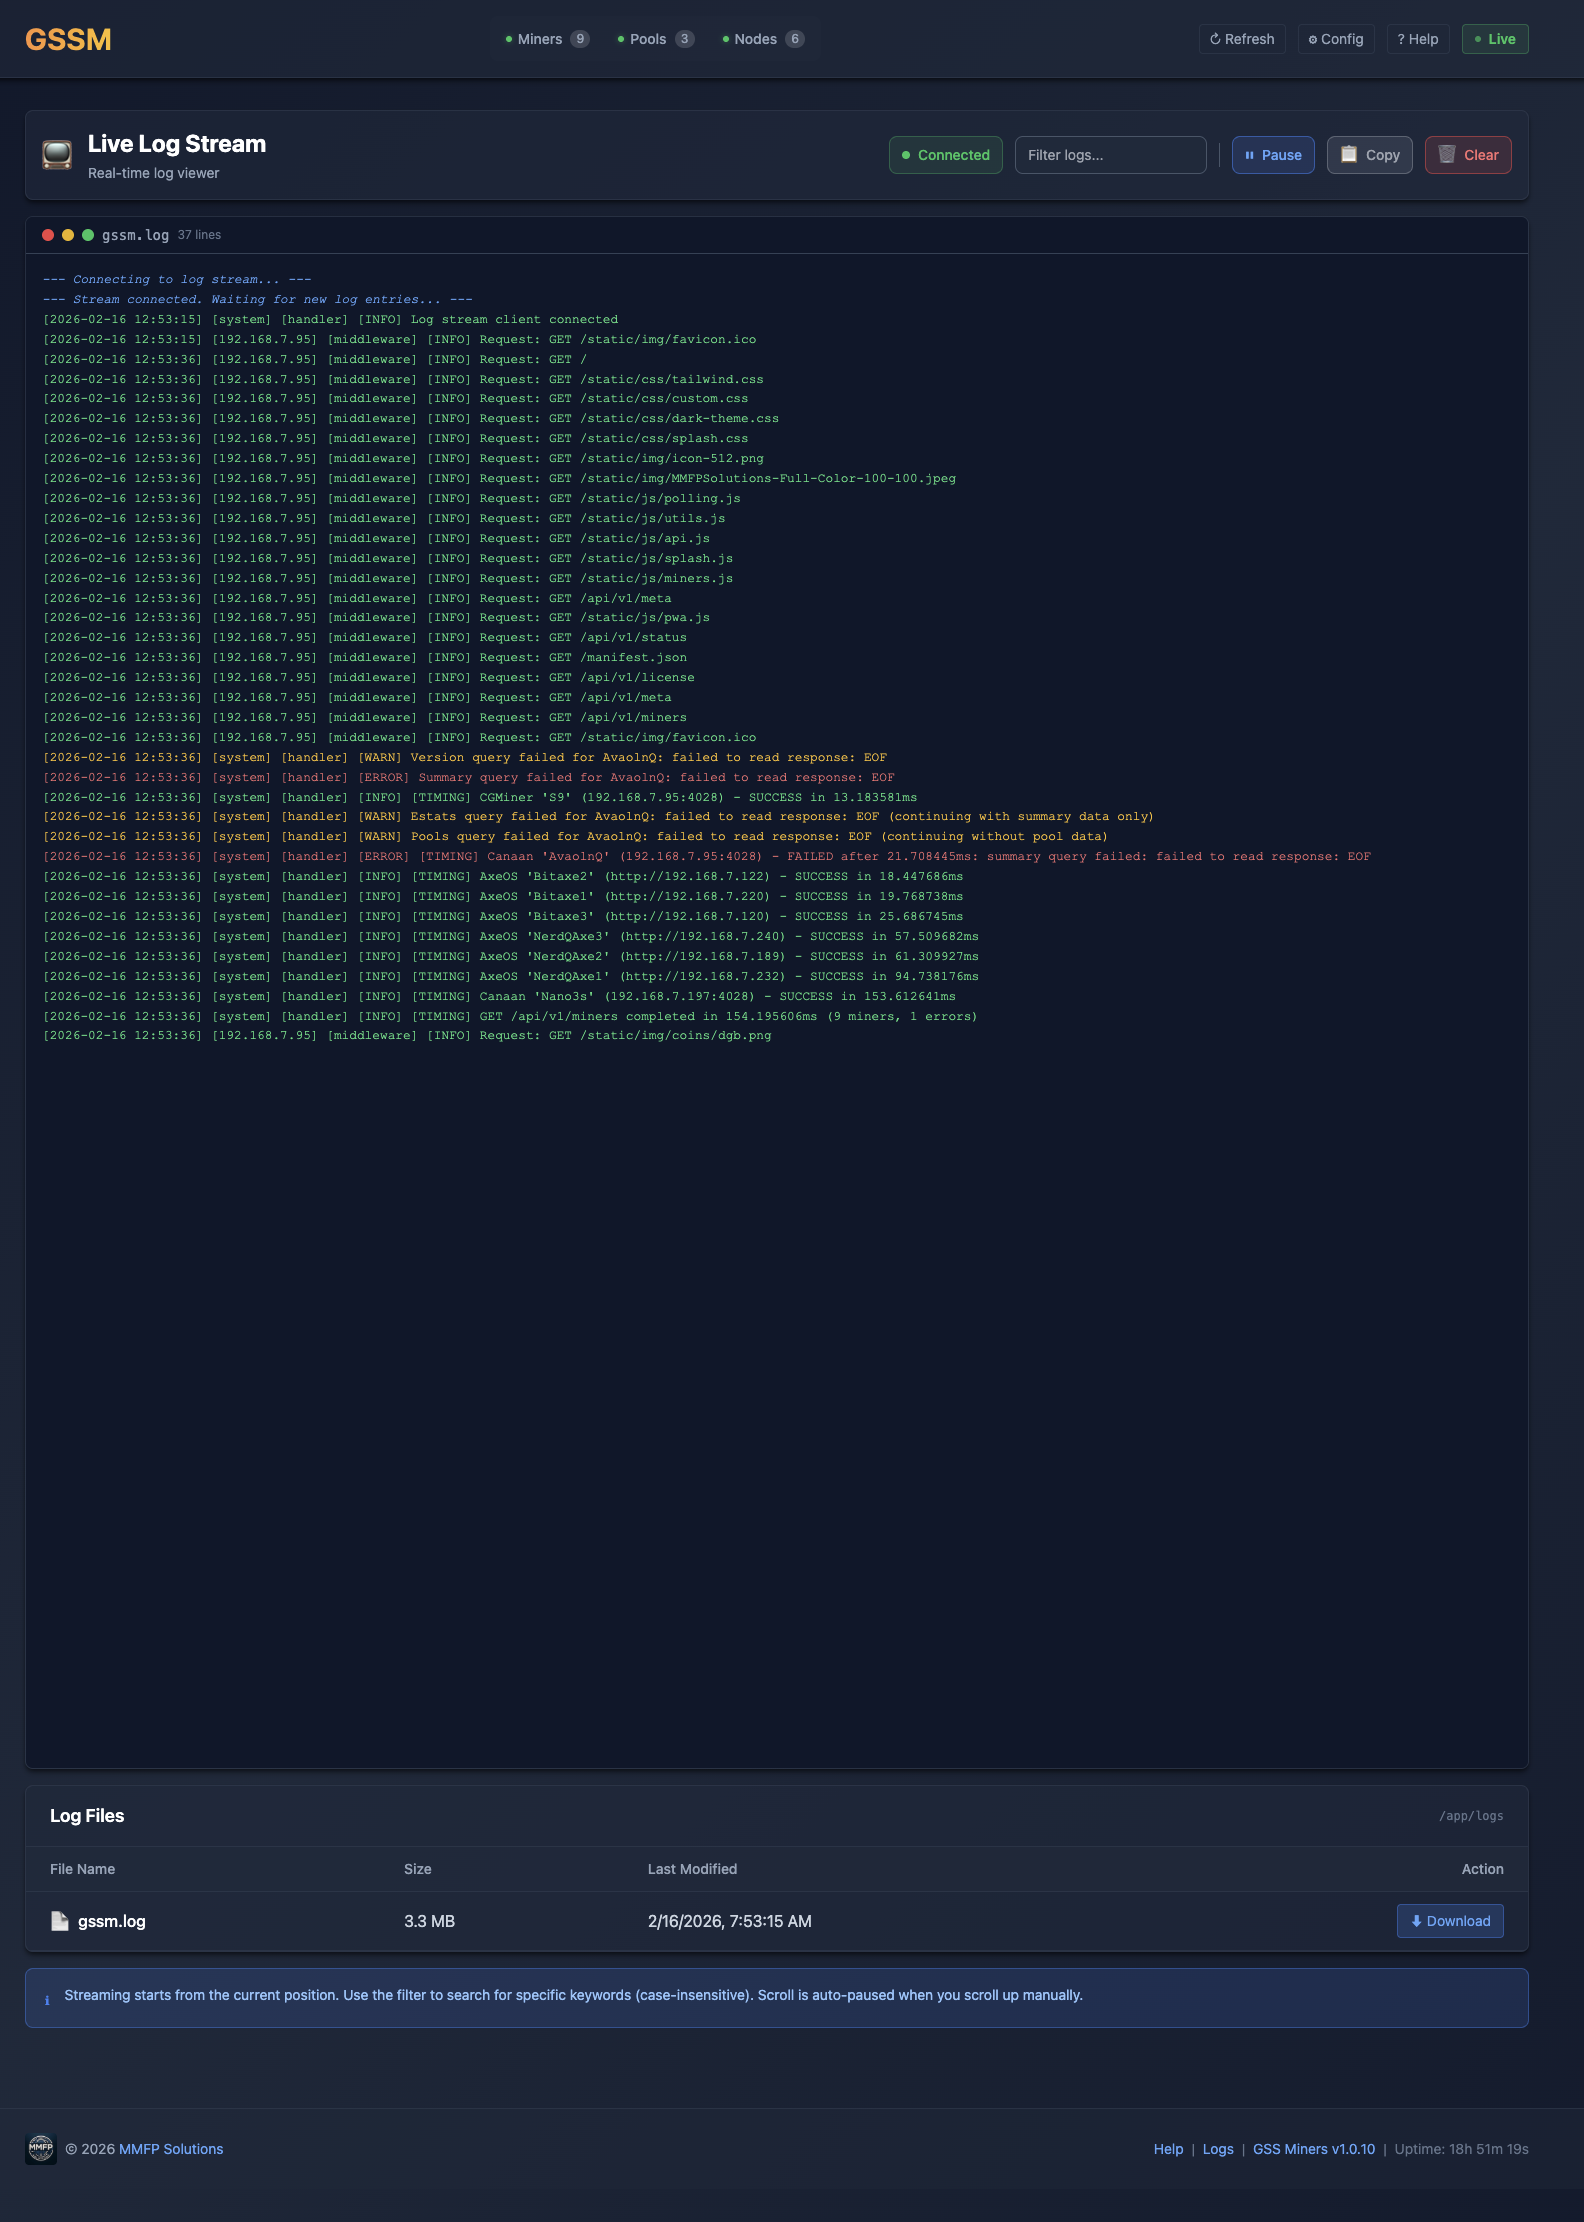Viewport: 1584px width, 2222px height.
Task: Click the green dot in log titlebar
Action: 88,235
